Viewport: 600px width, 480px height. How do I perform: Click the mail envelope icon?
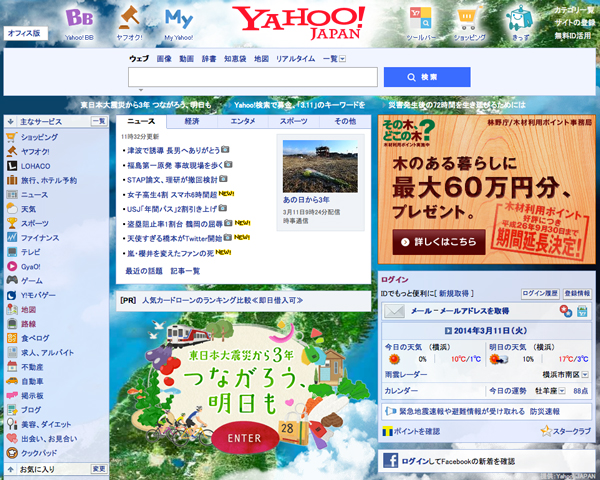pos(394,311)
